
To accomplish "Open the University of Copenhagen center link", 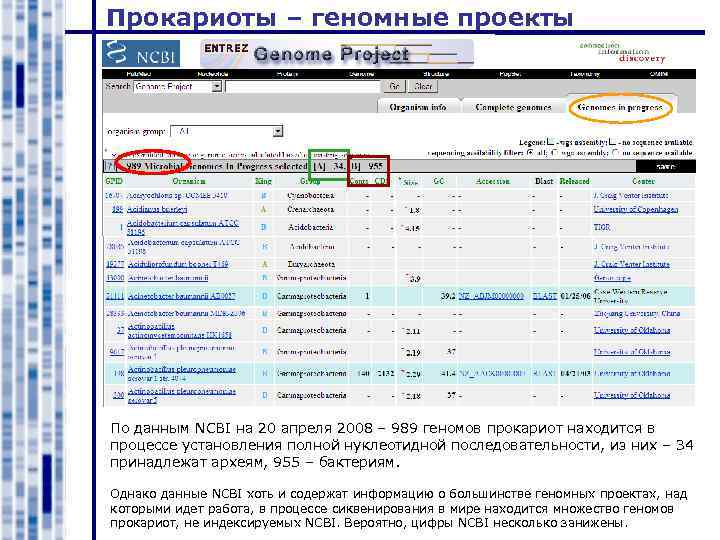I will (636, 209).
